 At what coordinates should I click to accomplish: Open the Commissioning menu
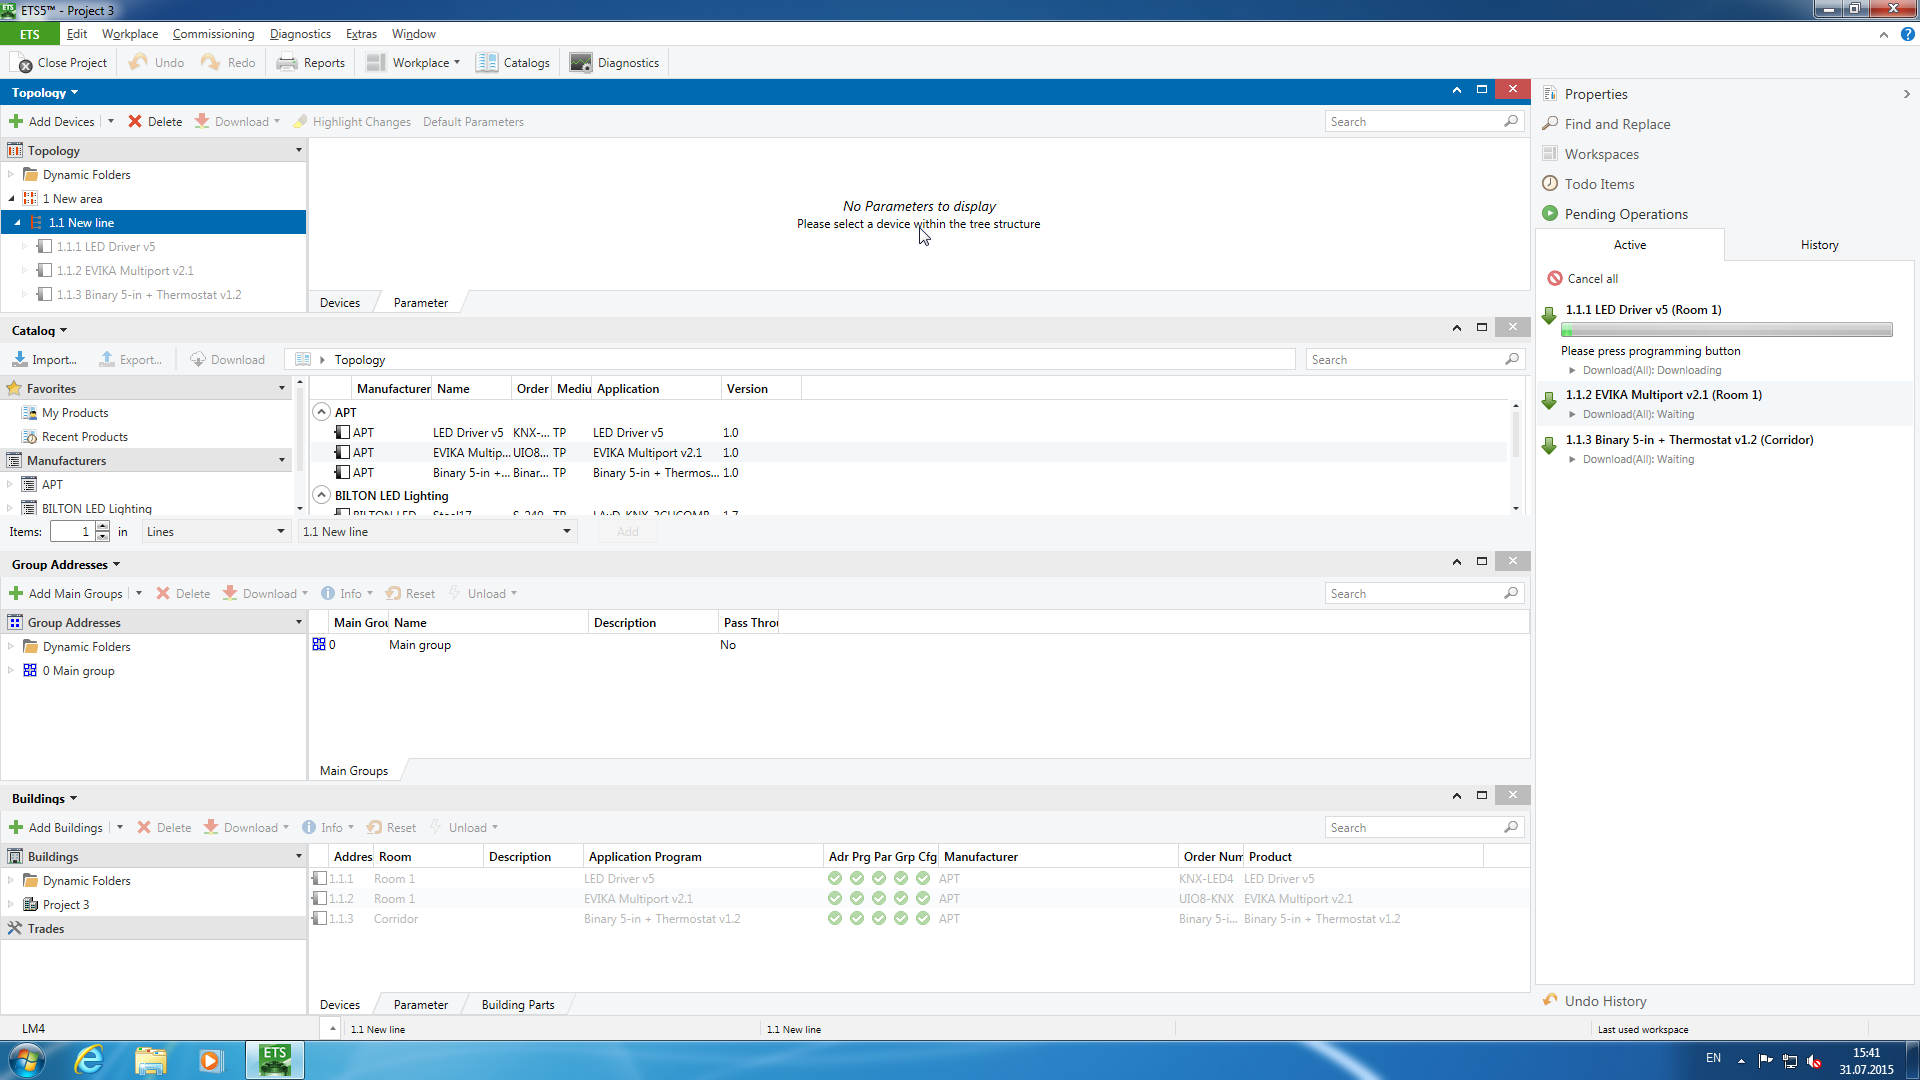point(213,34)
